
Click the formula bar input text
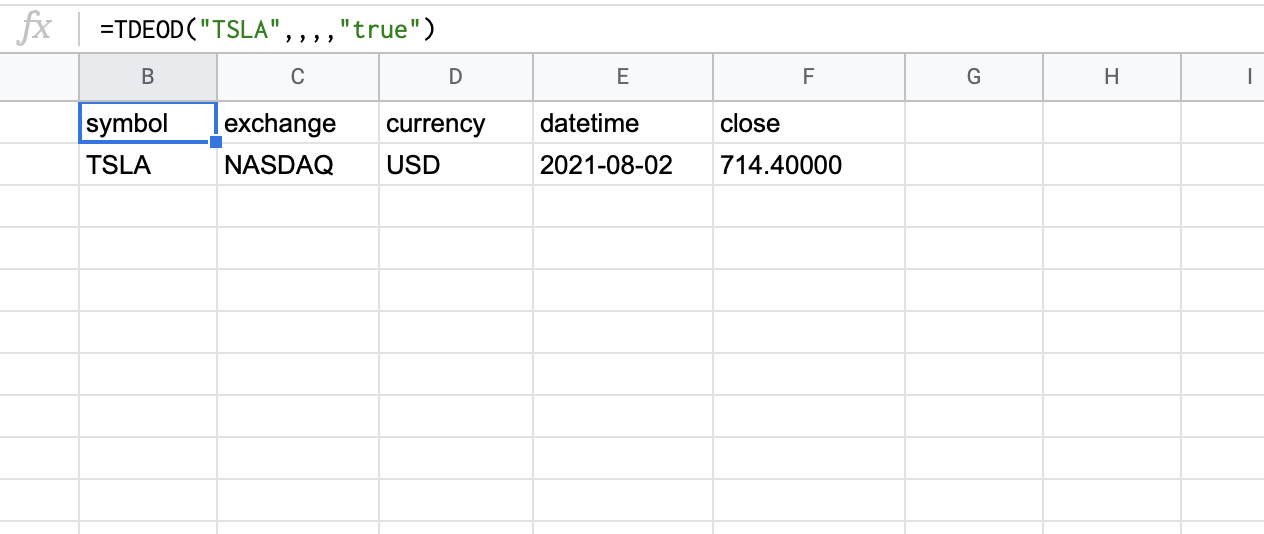click(268, 29)
